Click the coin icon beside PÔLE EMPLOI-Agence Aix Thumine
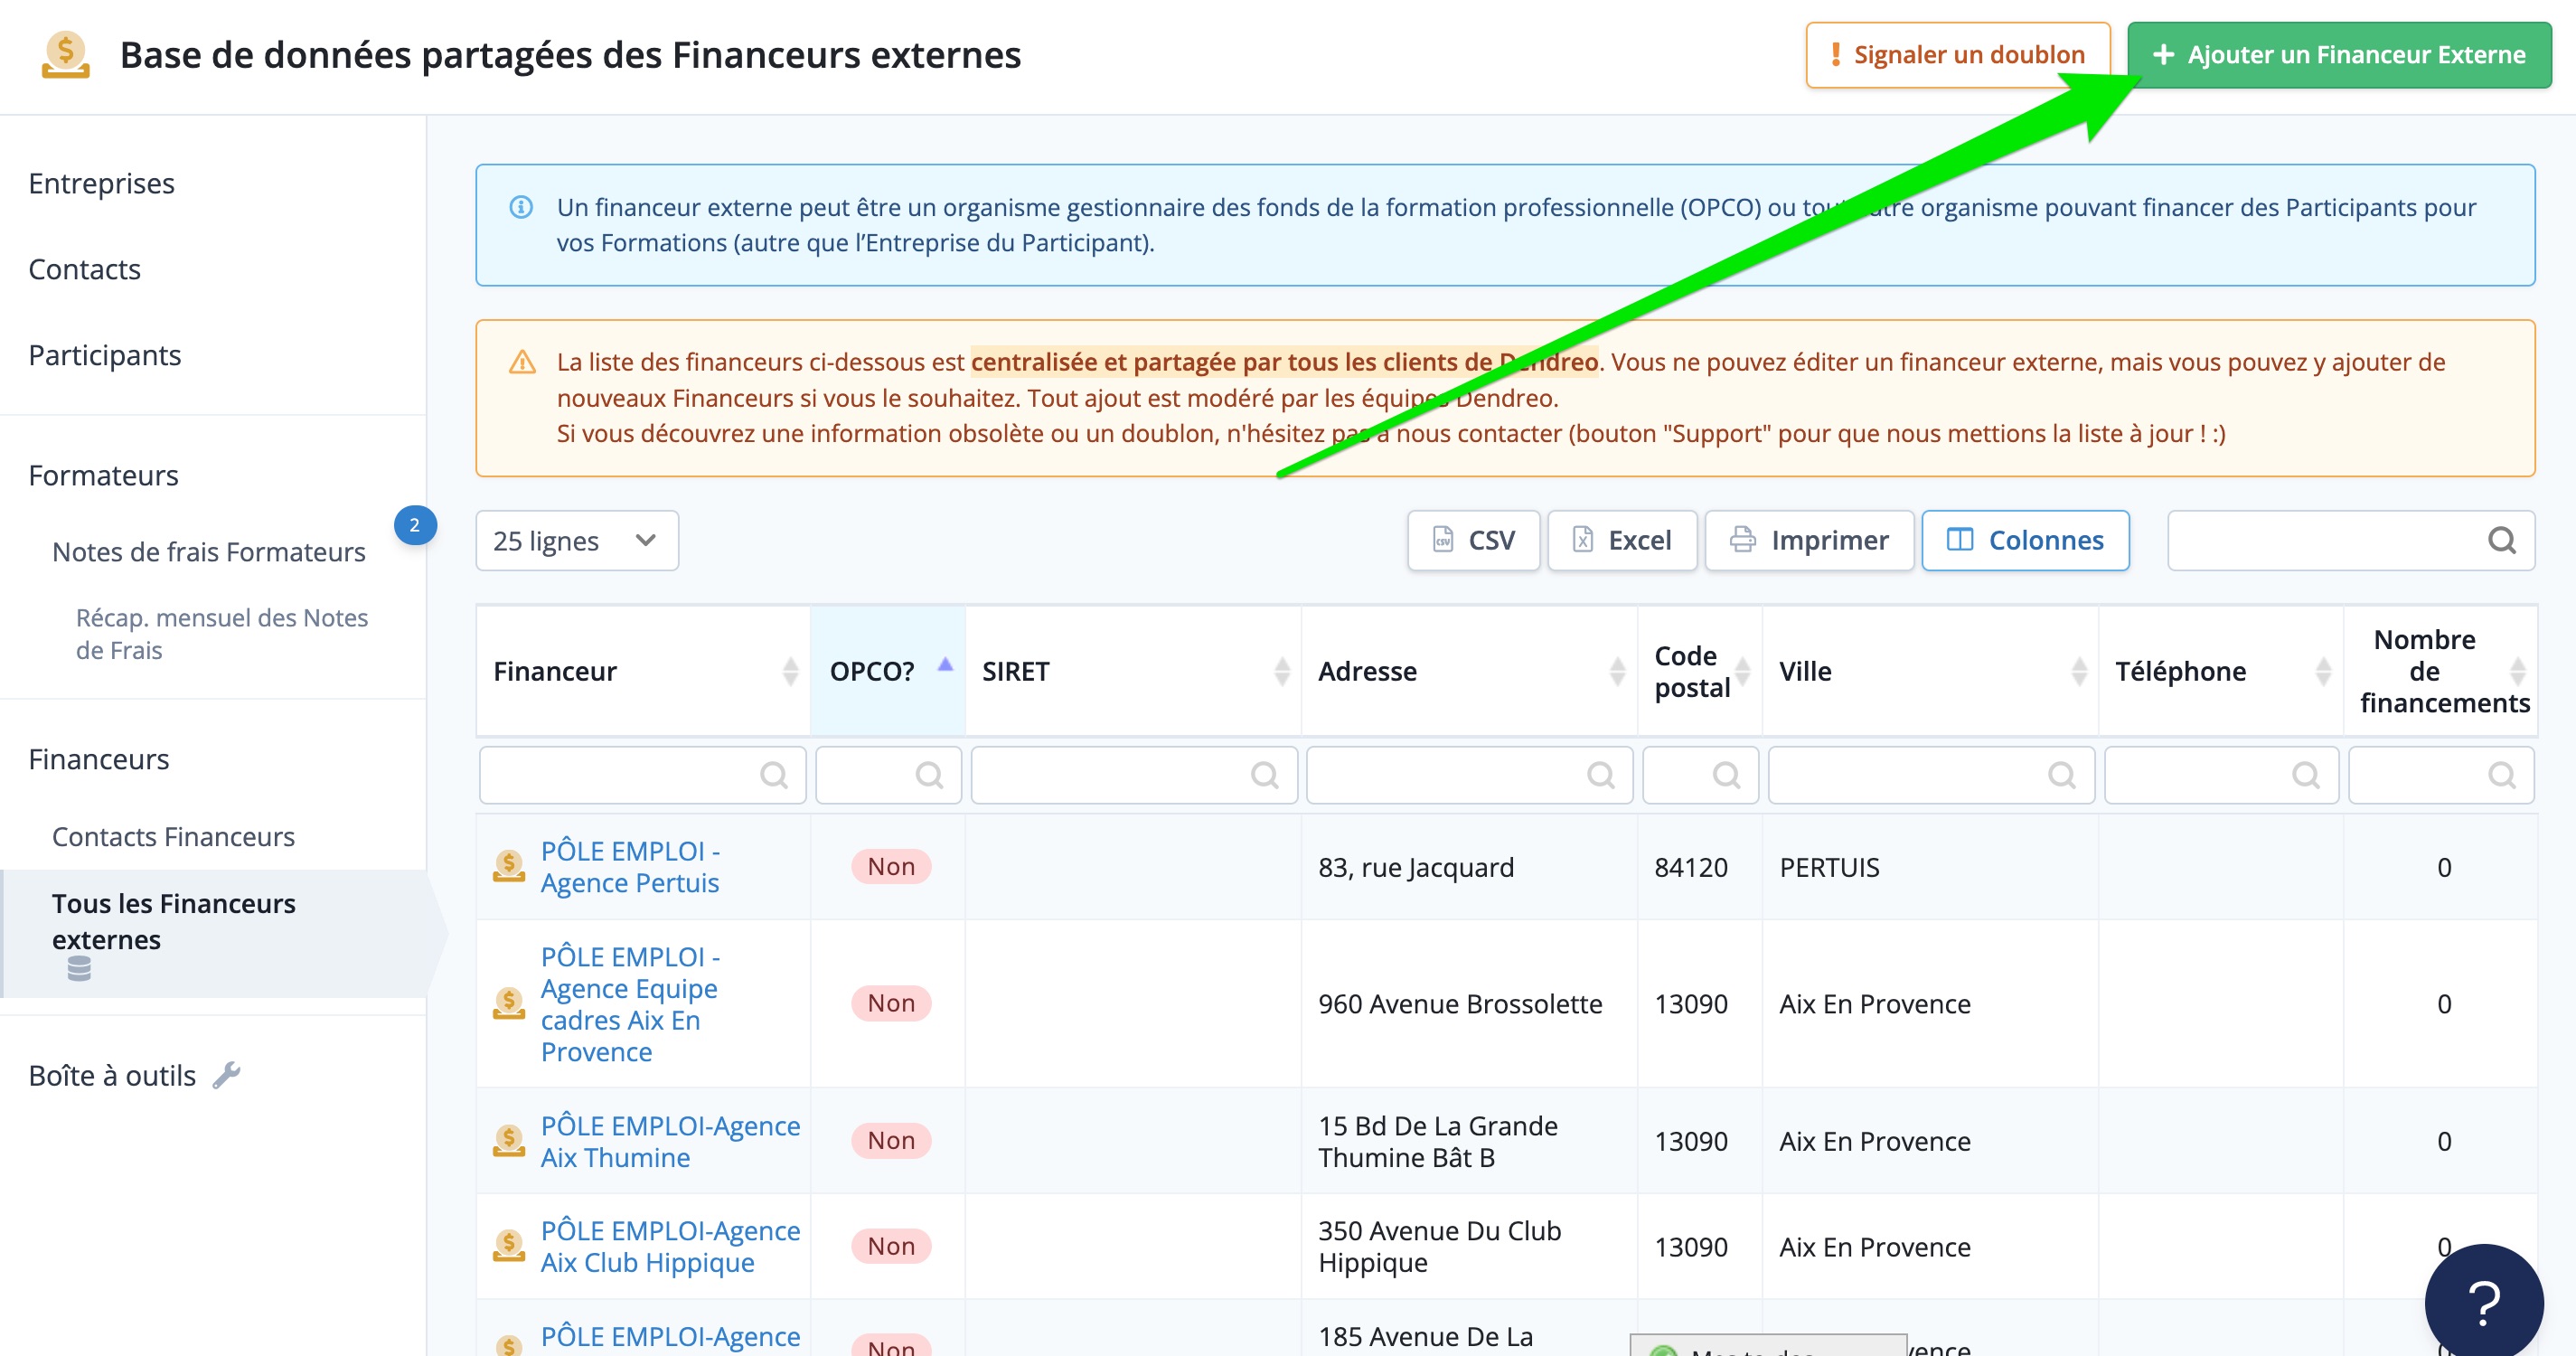Image resolution: width=2576 pixels, height=1356 pixels. (x=509, y=1140)
